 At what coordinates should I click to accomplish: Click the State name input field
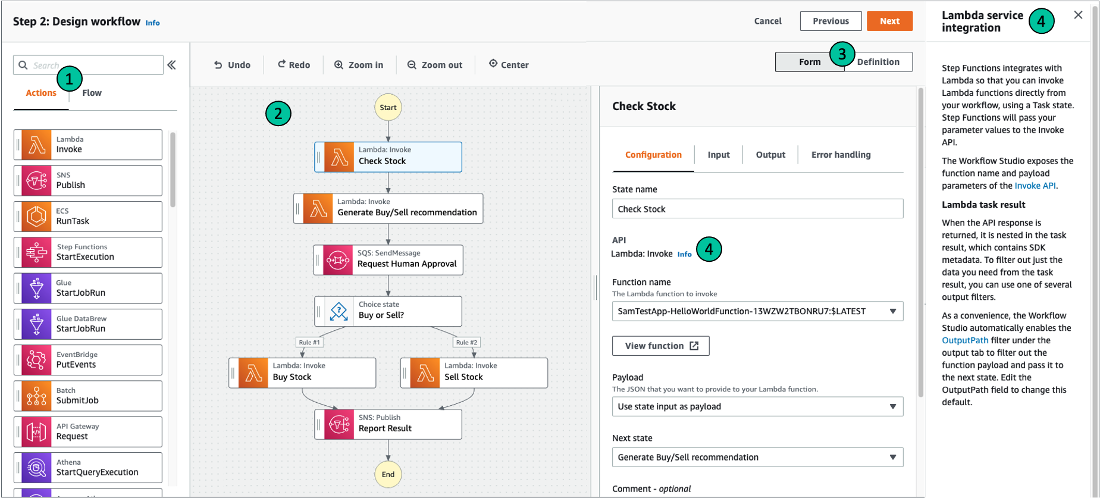758,209
